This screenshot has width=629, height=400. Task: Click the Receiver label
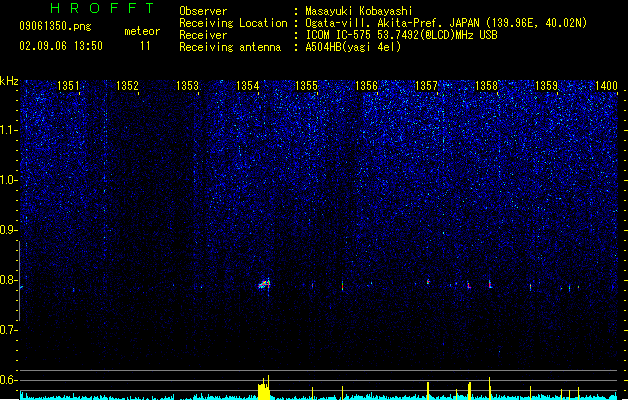tap(203, 35)
